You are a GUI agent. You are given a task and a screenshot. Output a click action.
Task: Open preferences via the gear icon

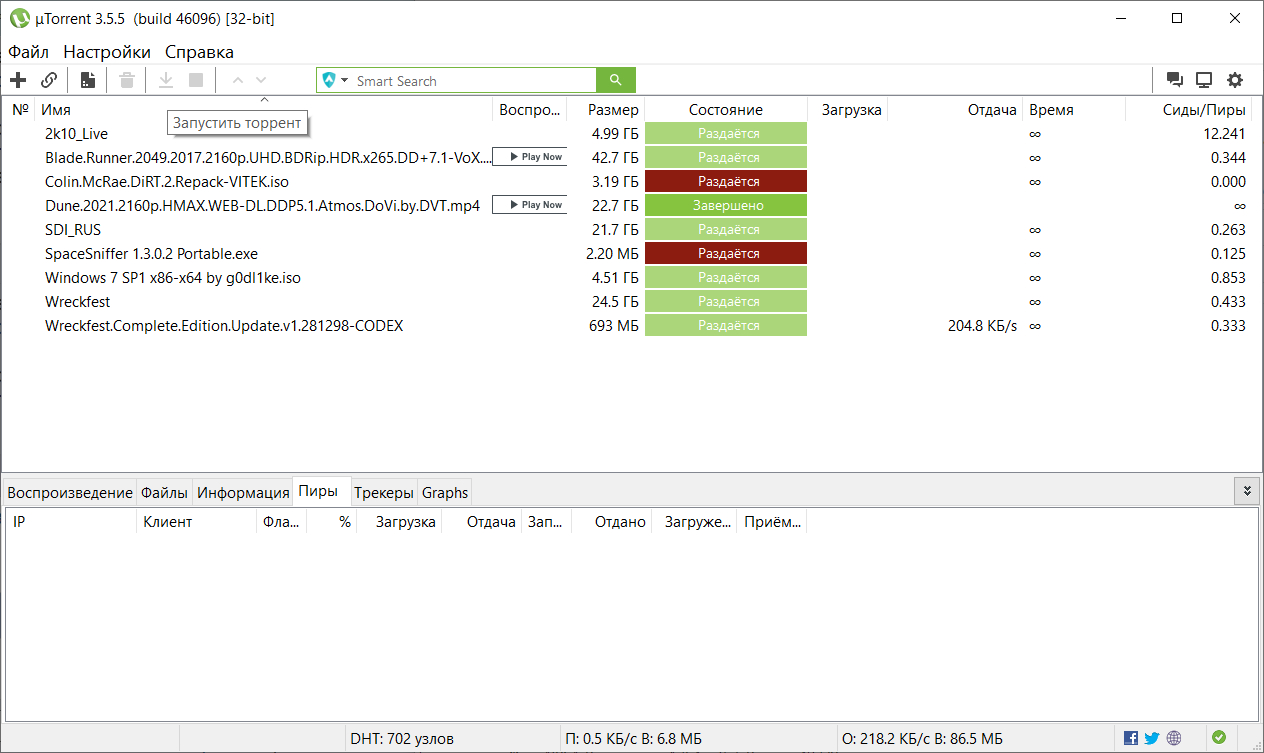[1235, 80]
